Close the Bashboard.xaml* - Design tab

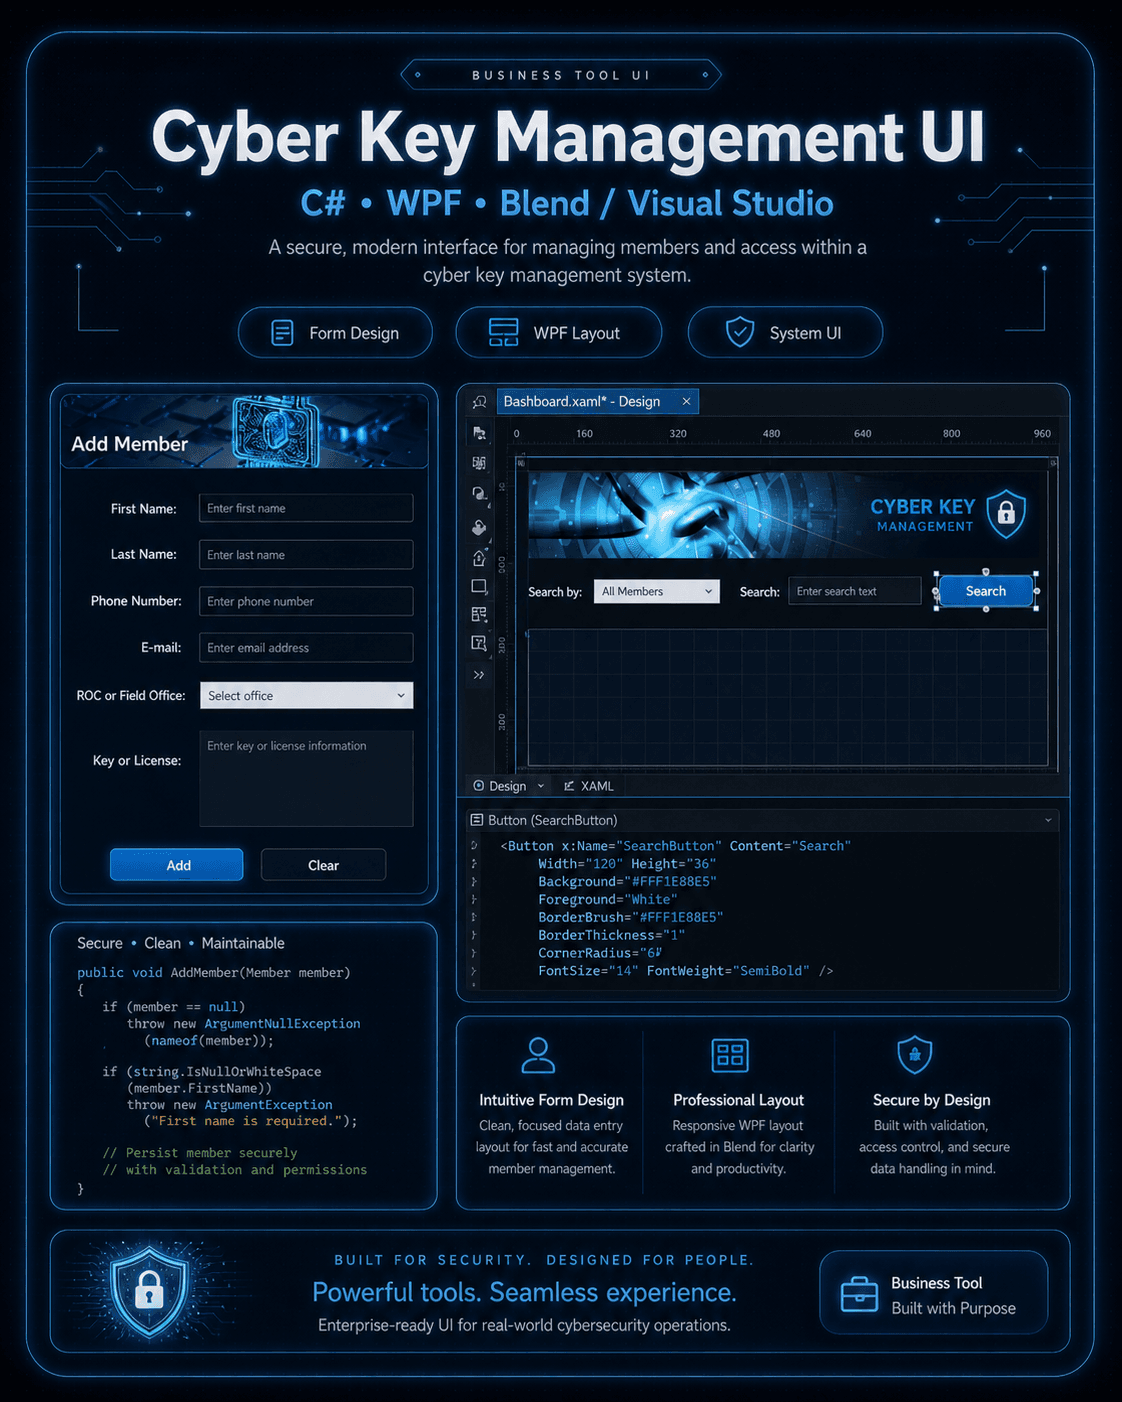tap(686, 401)
